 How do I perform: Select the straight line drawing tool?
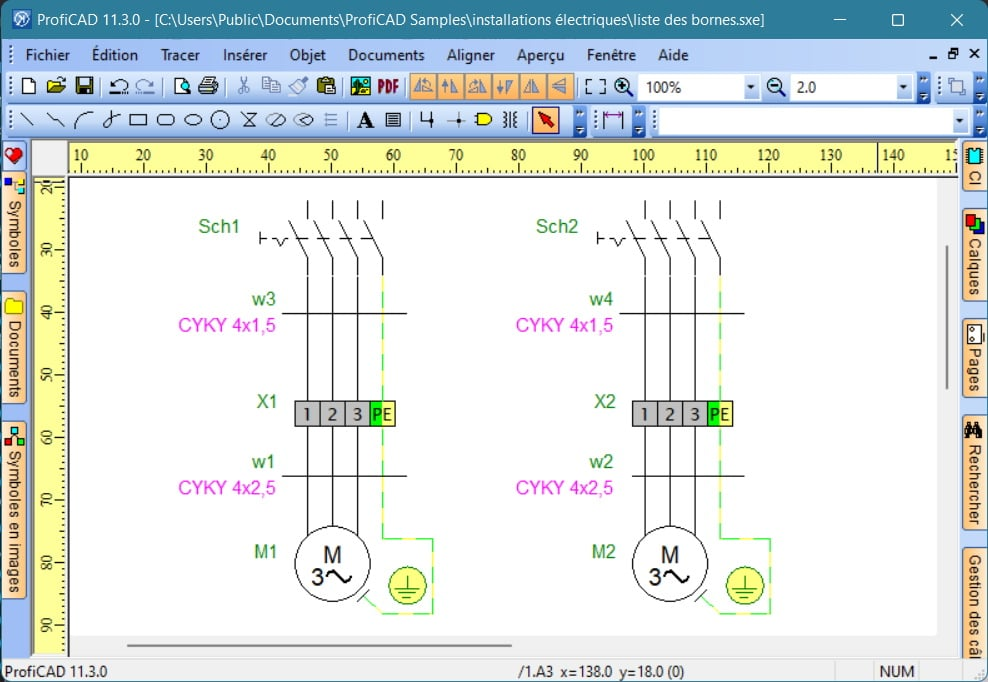27,119
